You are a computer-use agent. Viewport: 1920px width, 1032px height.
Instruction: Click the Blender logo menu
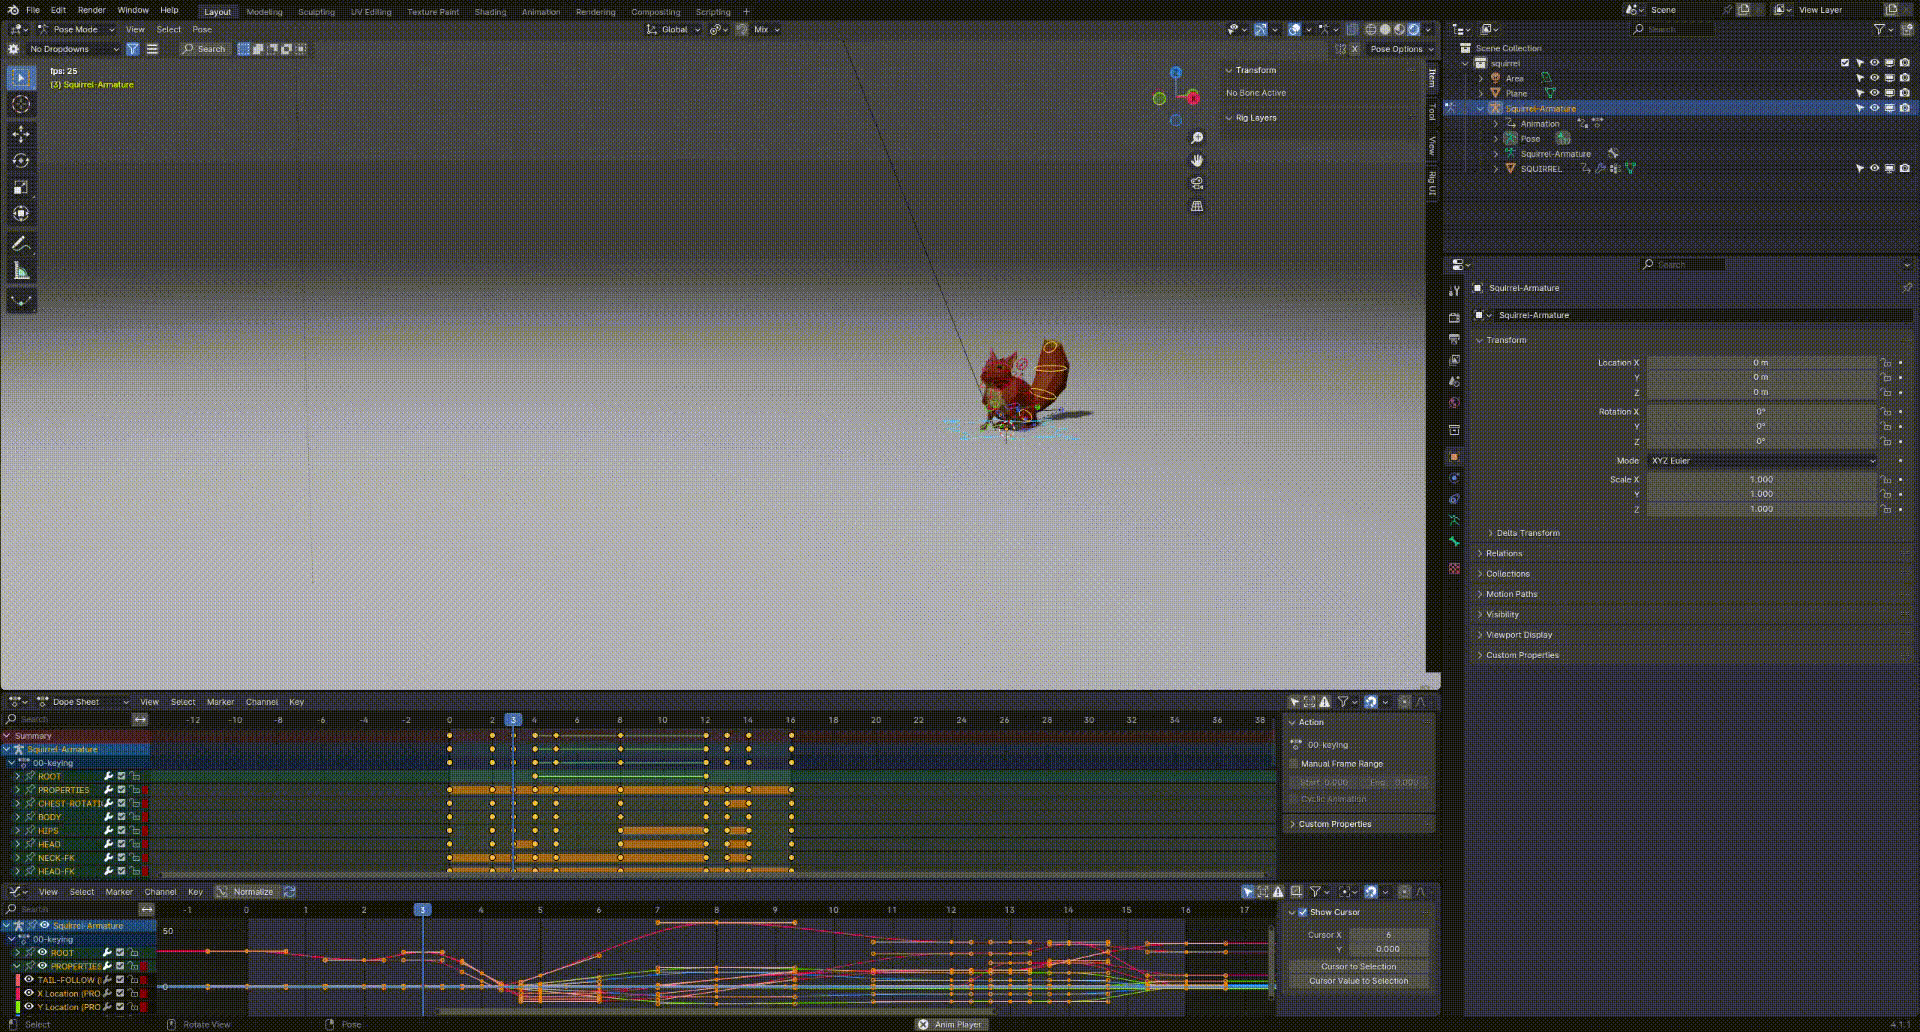pyautogui.click(x=13, y=10)
